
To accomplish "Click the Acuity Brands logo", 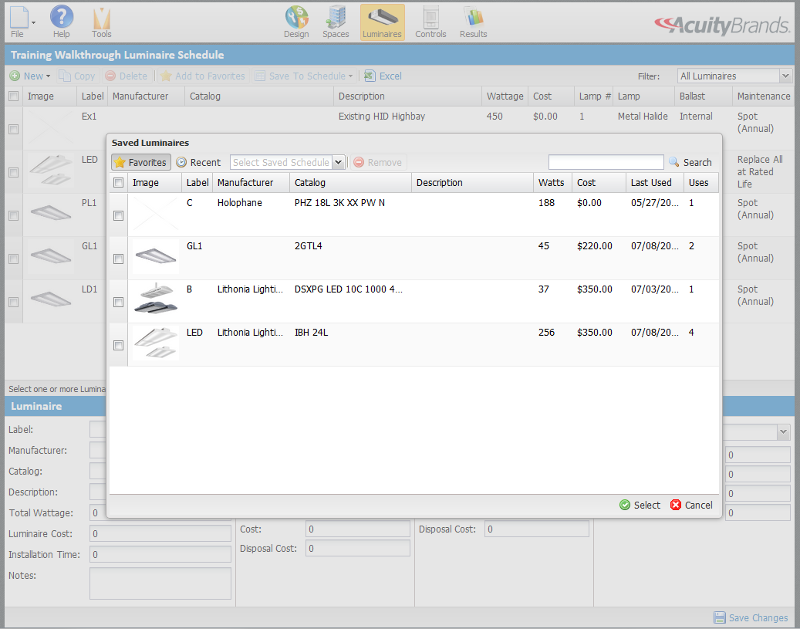I will (x=722, y=24).
